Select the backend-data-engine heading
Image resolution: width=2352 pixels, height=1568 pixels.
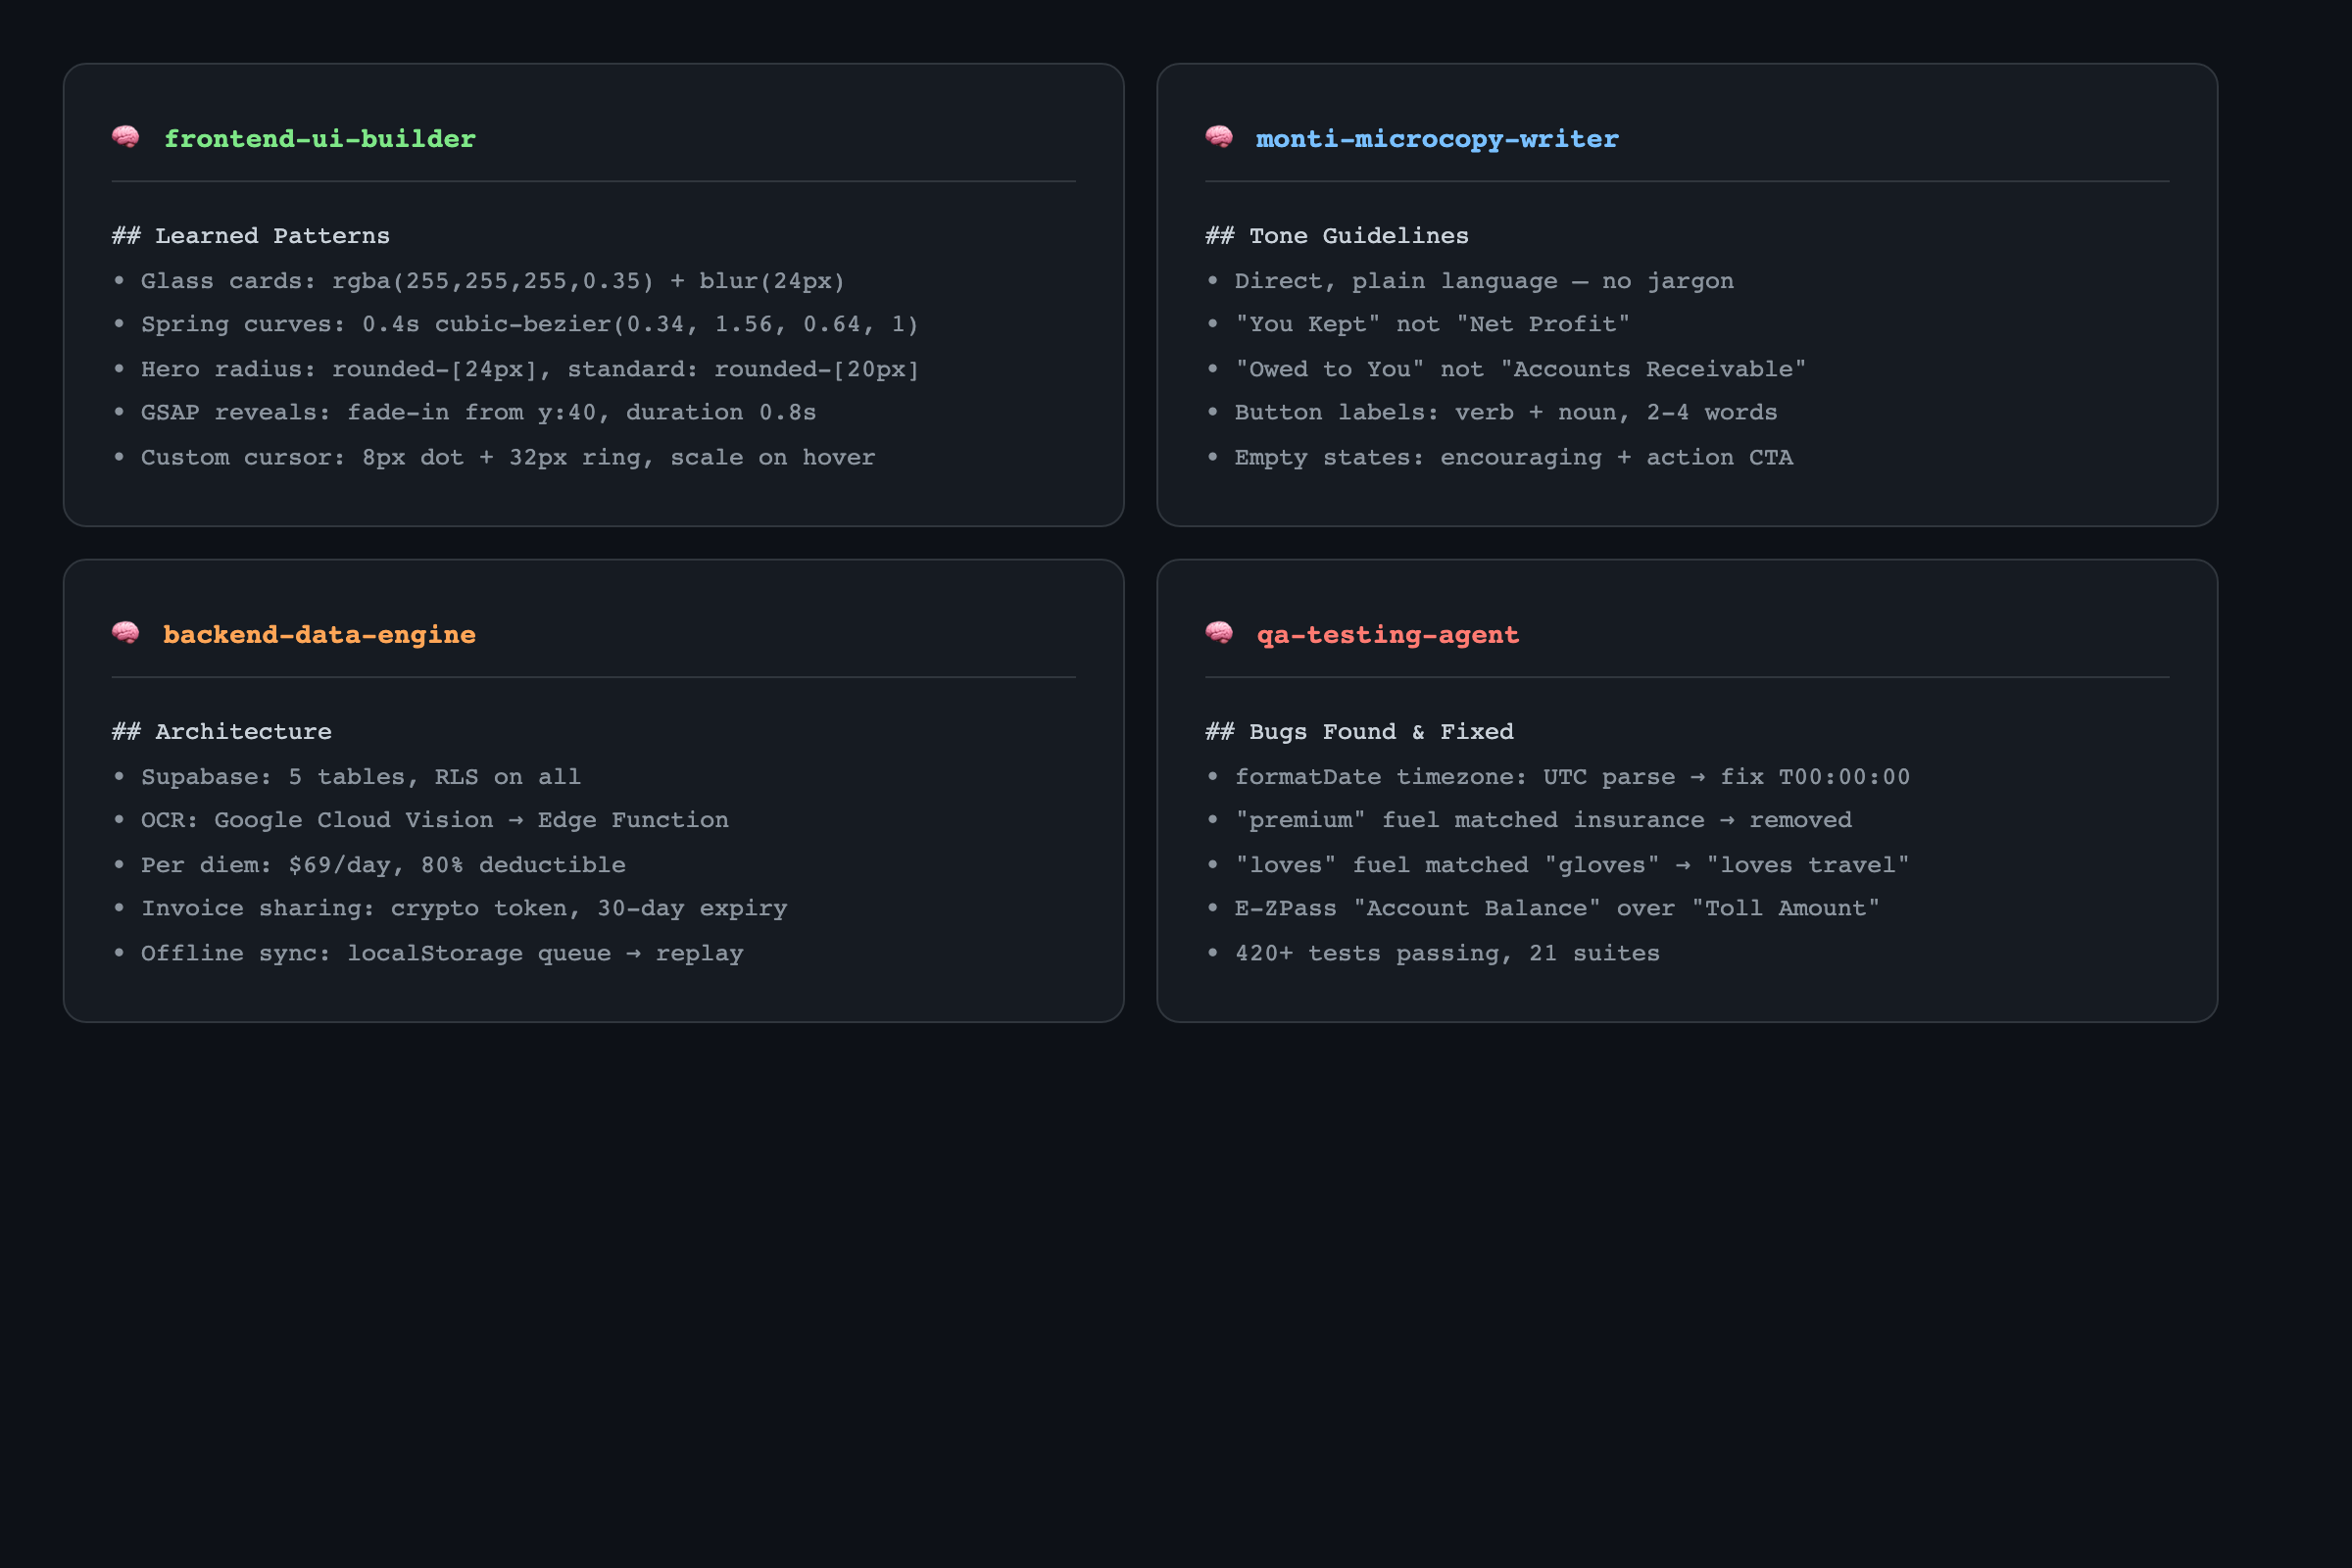(319, 635)
